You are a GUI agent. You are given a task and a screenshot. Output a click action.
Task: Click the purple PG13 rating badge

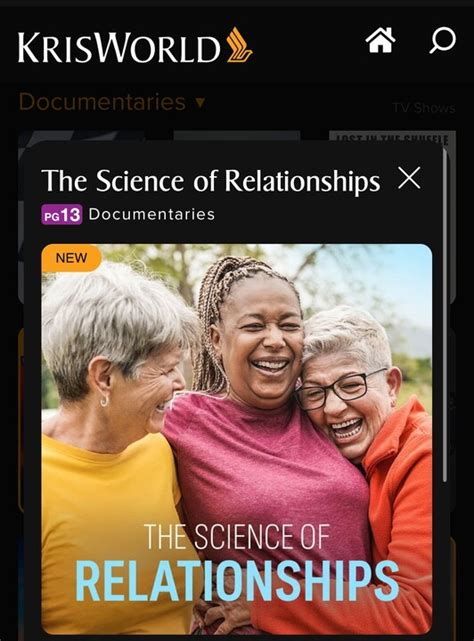[x=62, y=214]
